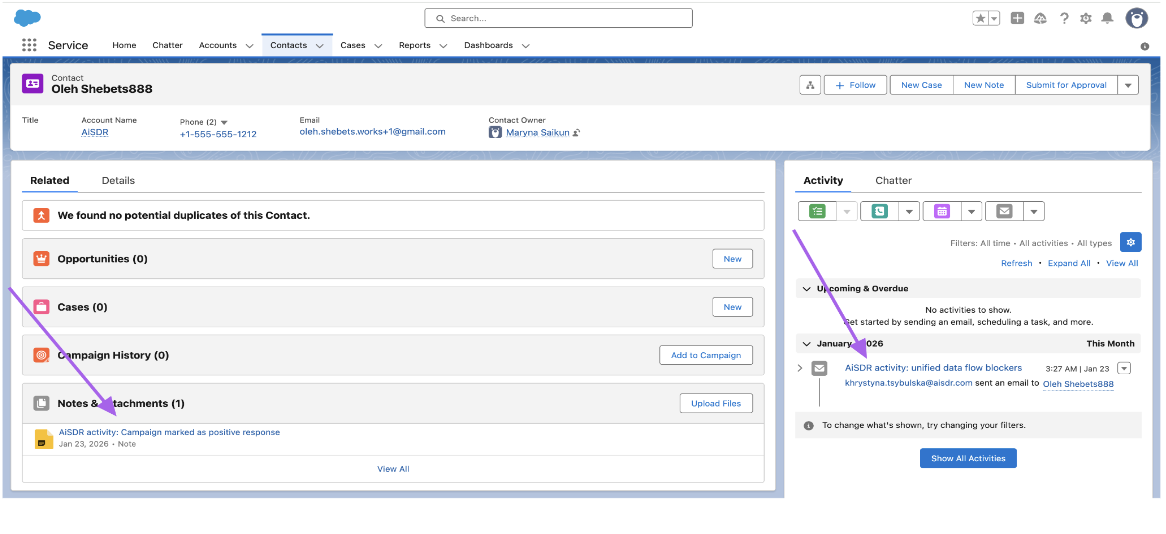Image resolution: width=1166 pixels, height=534 pixels.
Task: Open more record actions dropdown
Action: (1128, 86)
